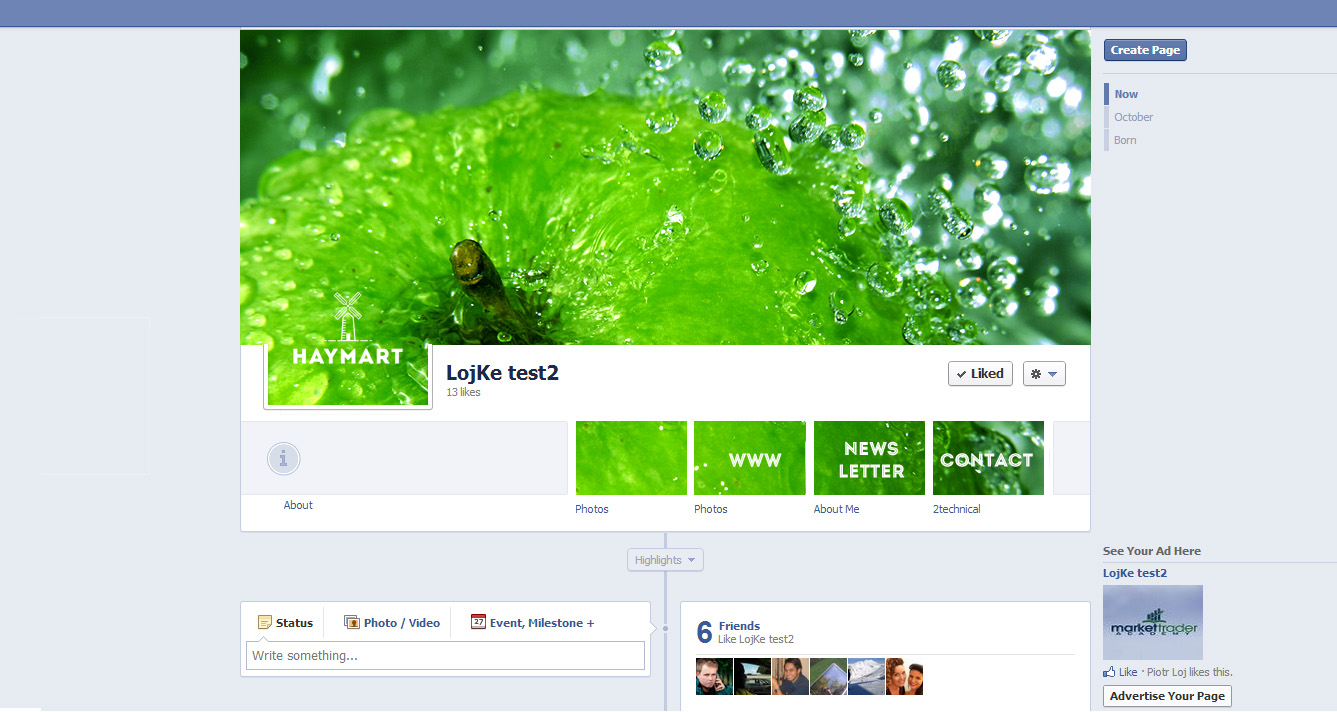Screen dimensions: 1337x712
Task: Click the Piotr Loj likes this text
Action: pyautogui.click(x=1189, y=672)
